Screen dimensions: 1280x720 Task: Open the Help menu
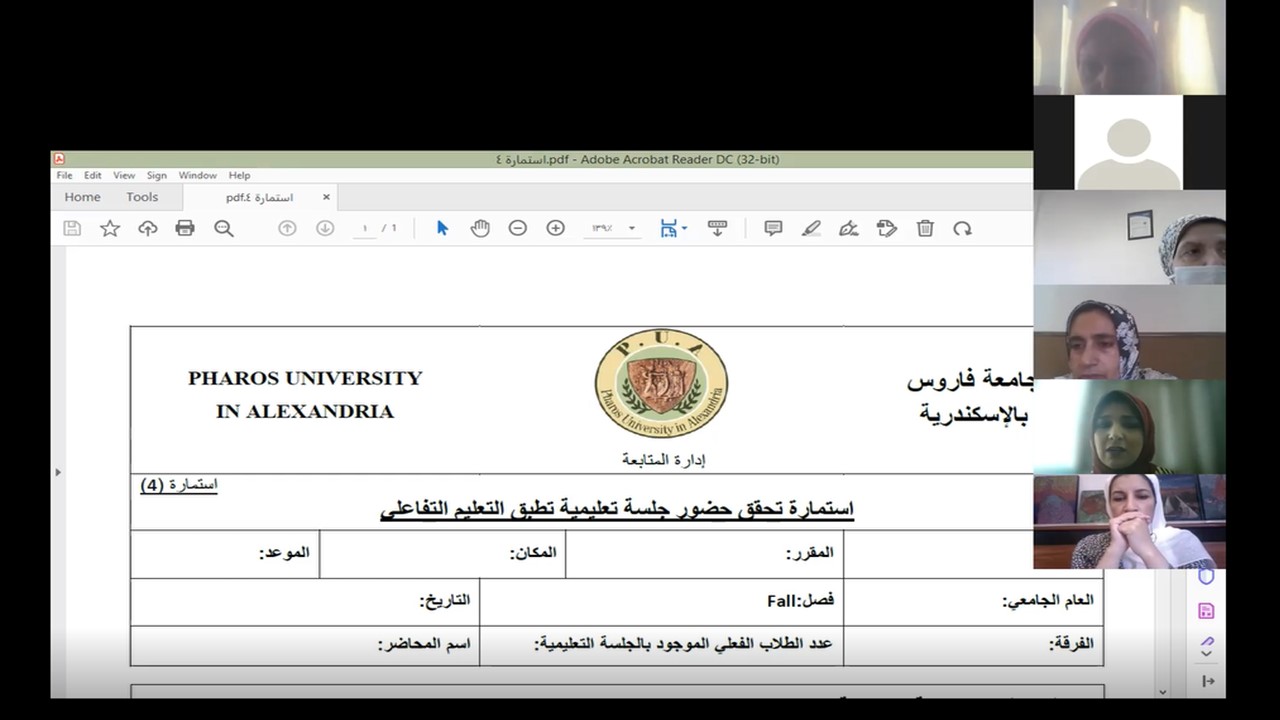pos(239,175)
